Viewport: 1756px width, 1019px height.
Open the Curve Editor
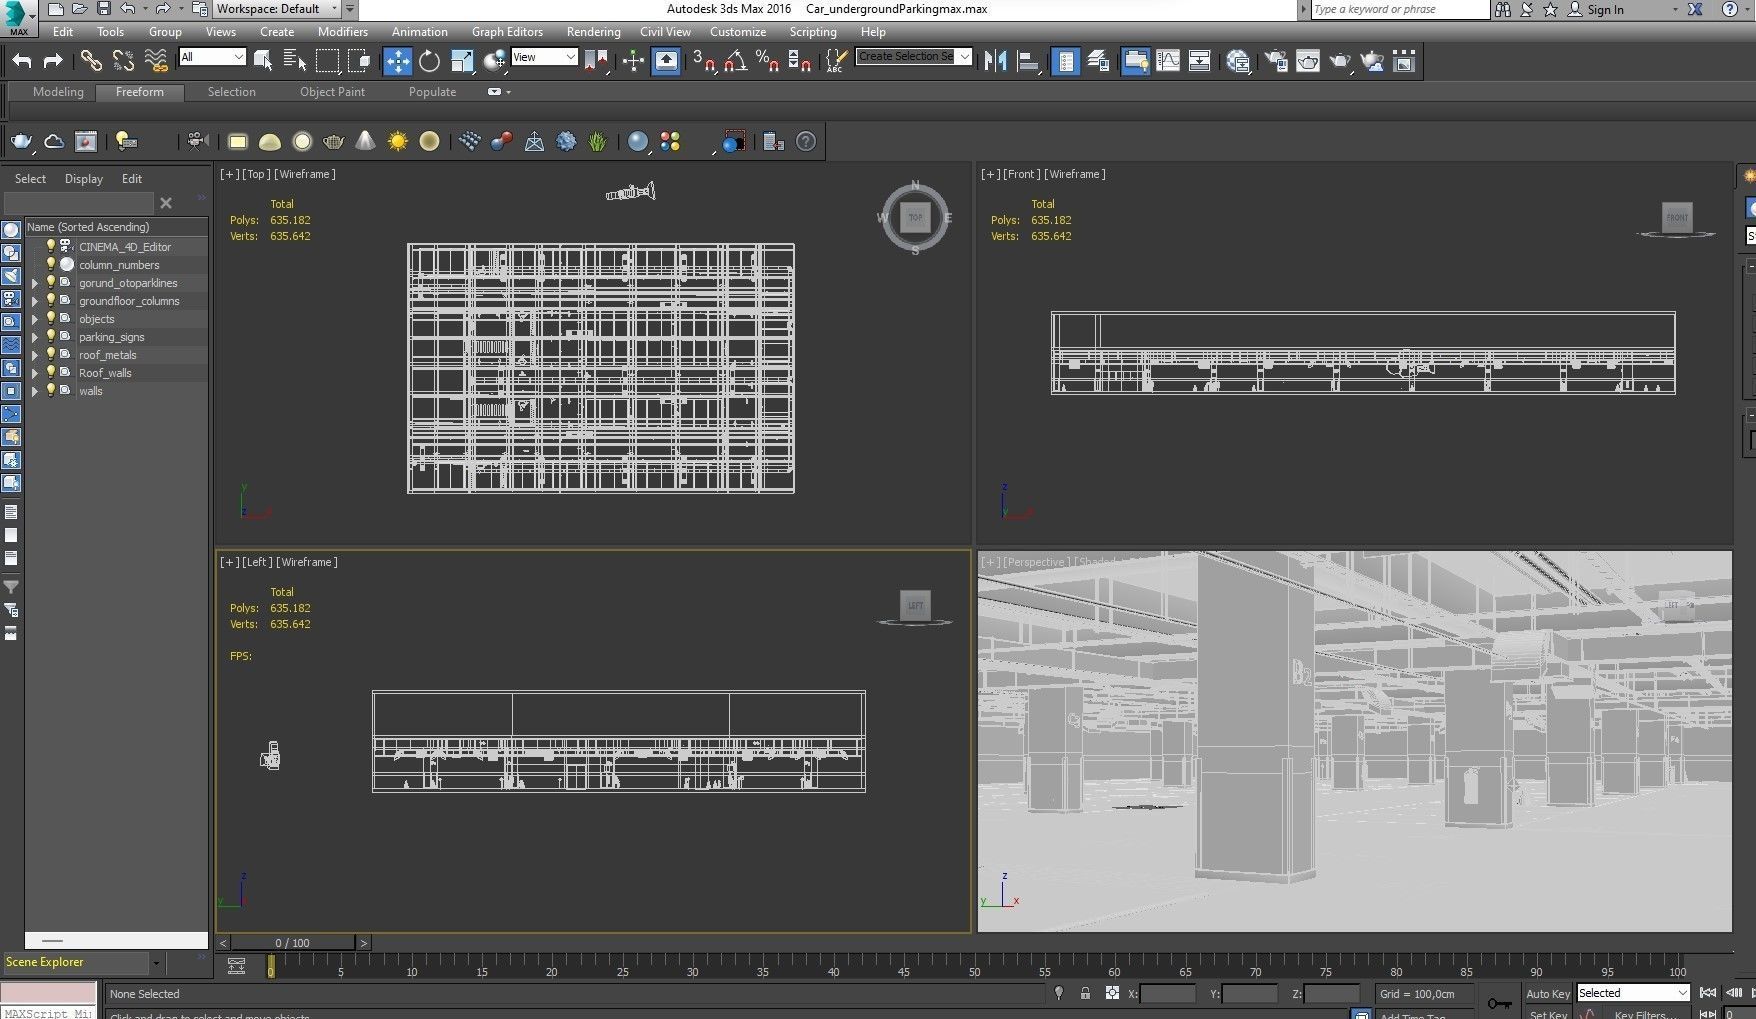click(x=1167, y=61)
